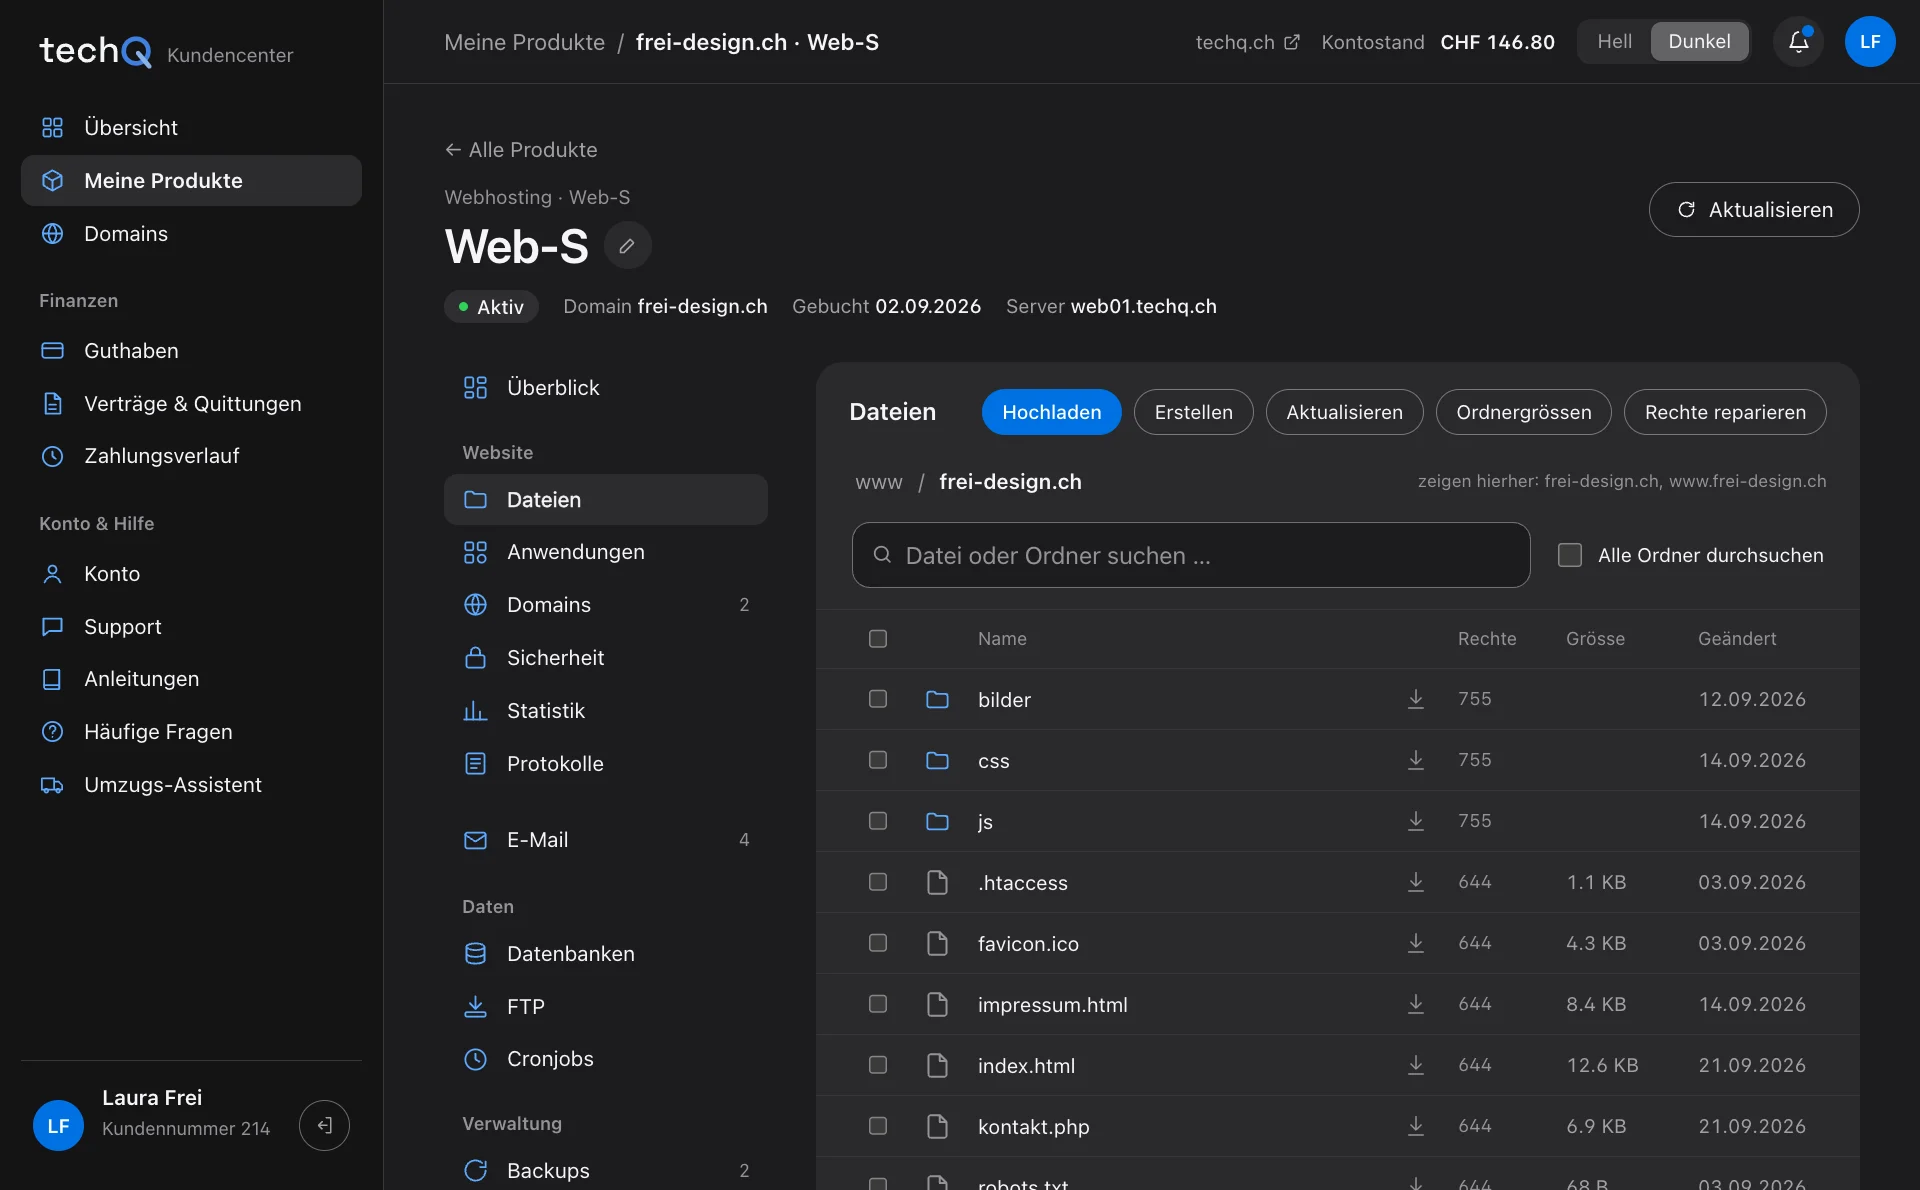This screenshot has width=1920, height=1190.
Task: Click the Erstellen button
Action: (x=1193, y=412)
